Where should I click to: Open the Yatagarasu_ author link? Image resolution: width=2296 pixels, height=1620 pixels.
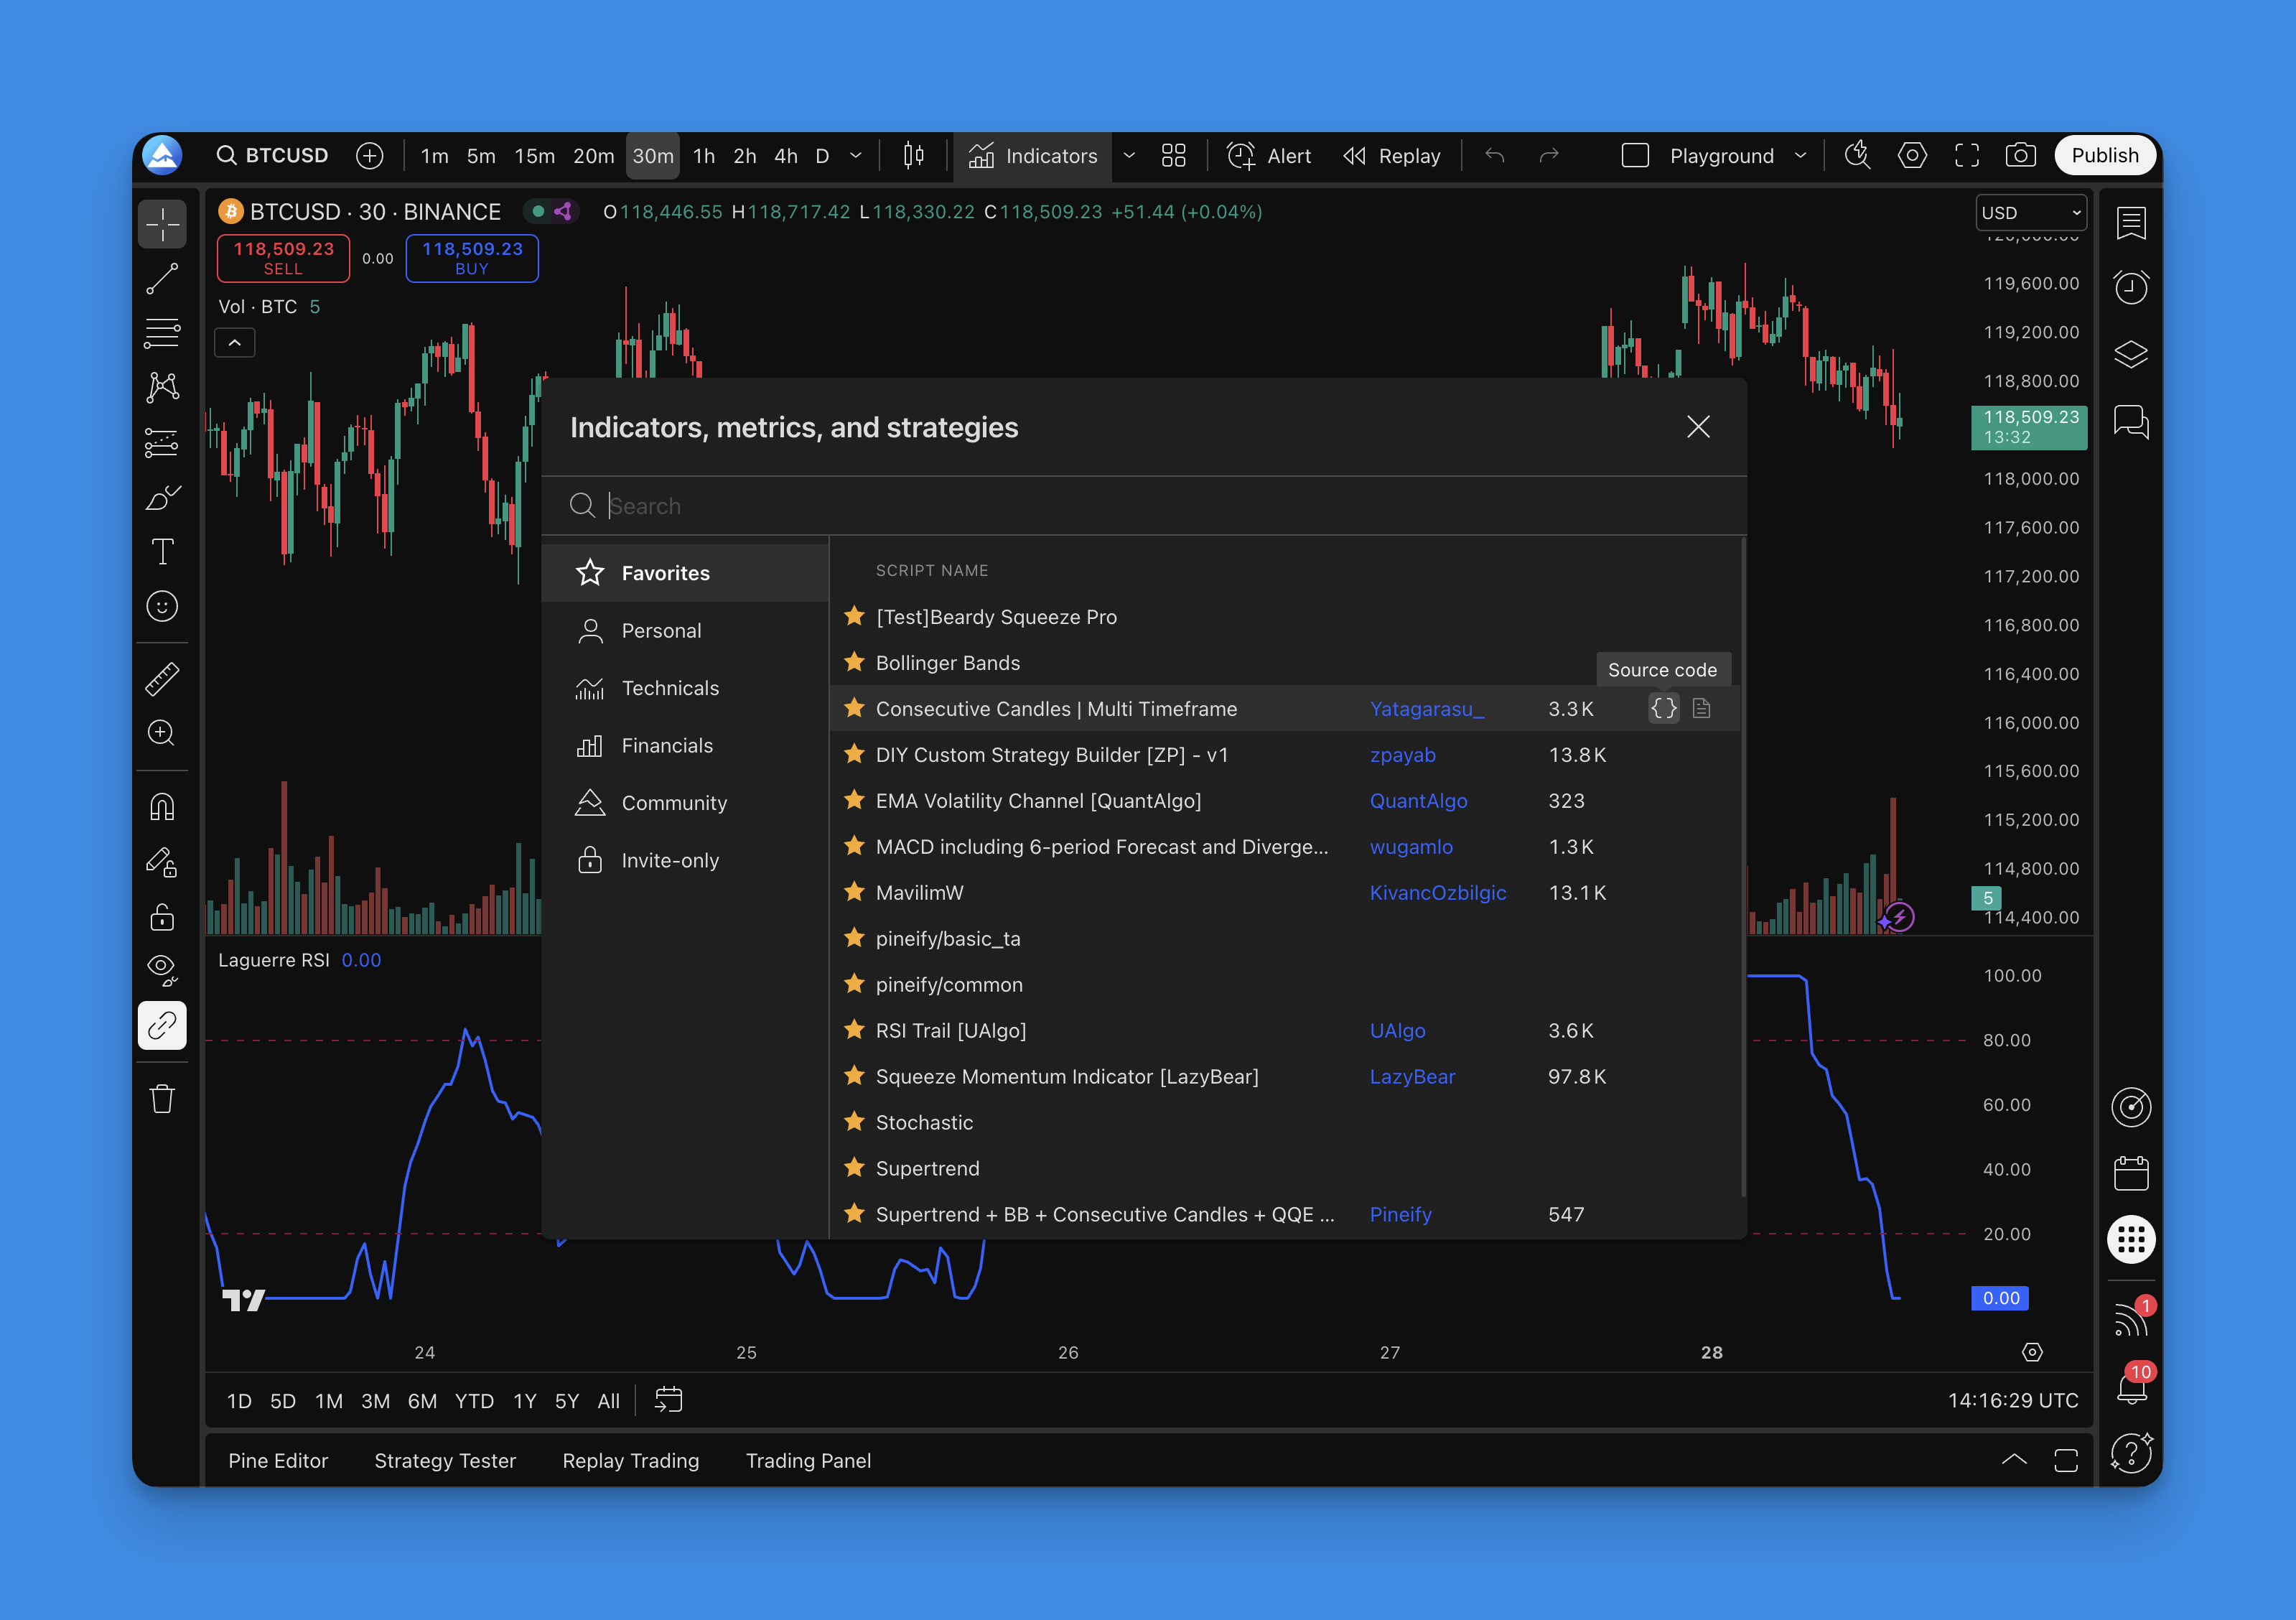point(1427,709)
